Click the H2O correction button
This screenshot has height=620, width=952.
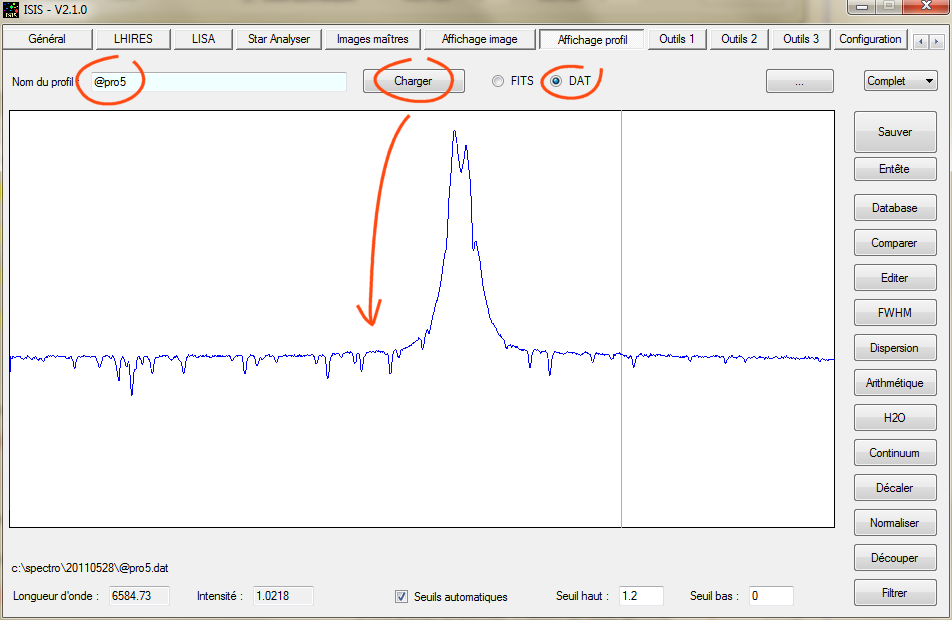click(894, 418)
